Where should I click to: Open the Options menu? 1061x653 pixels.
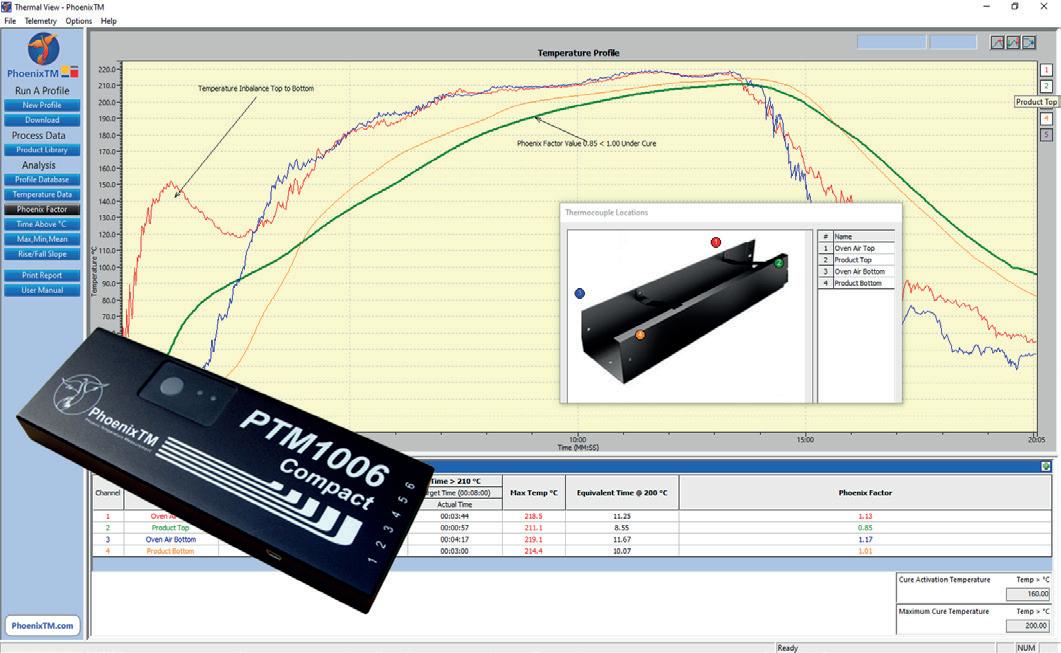(78, 21)
